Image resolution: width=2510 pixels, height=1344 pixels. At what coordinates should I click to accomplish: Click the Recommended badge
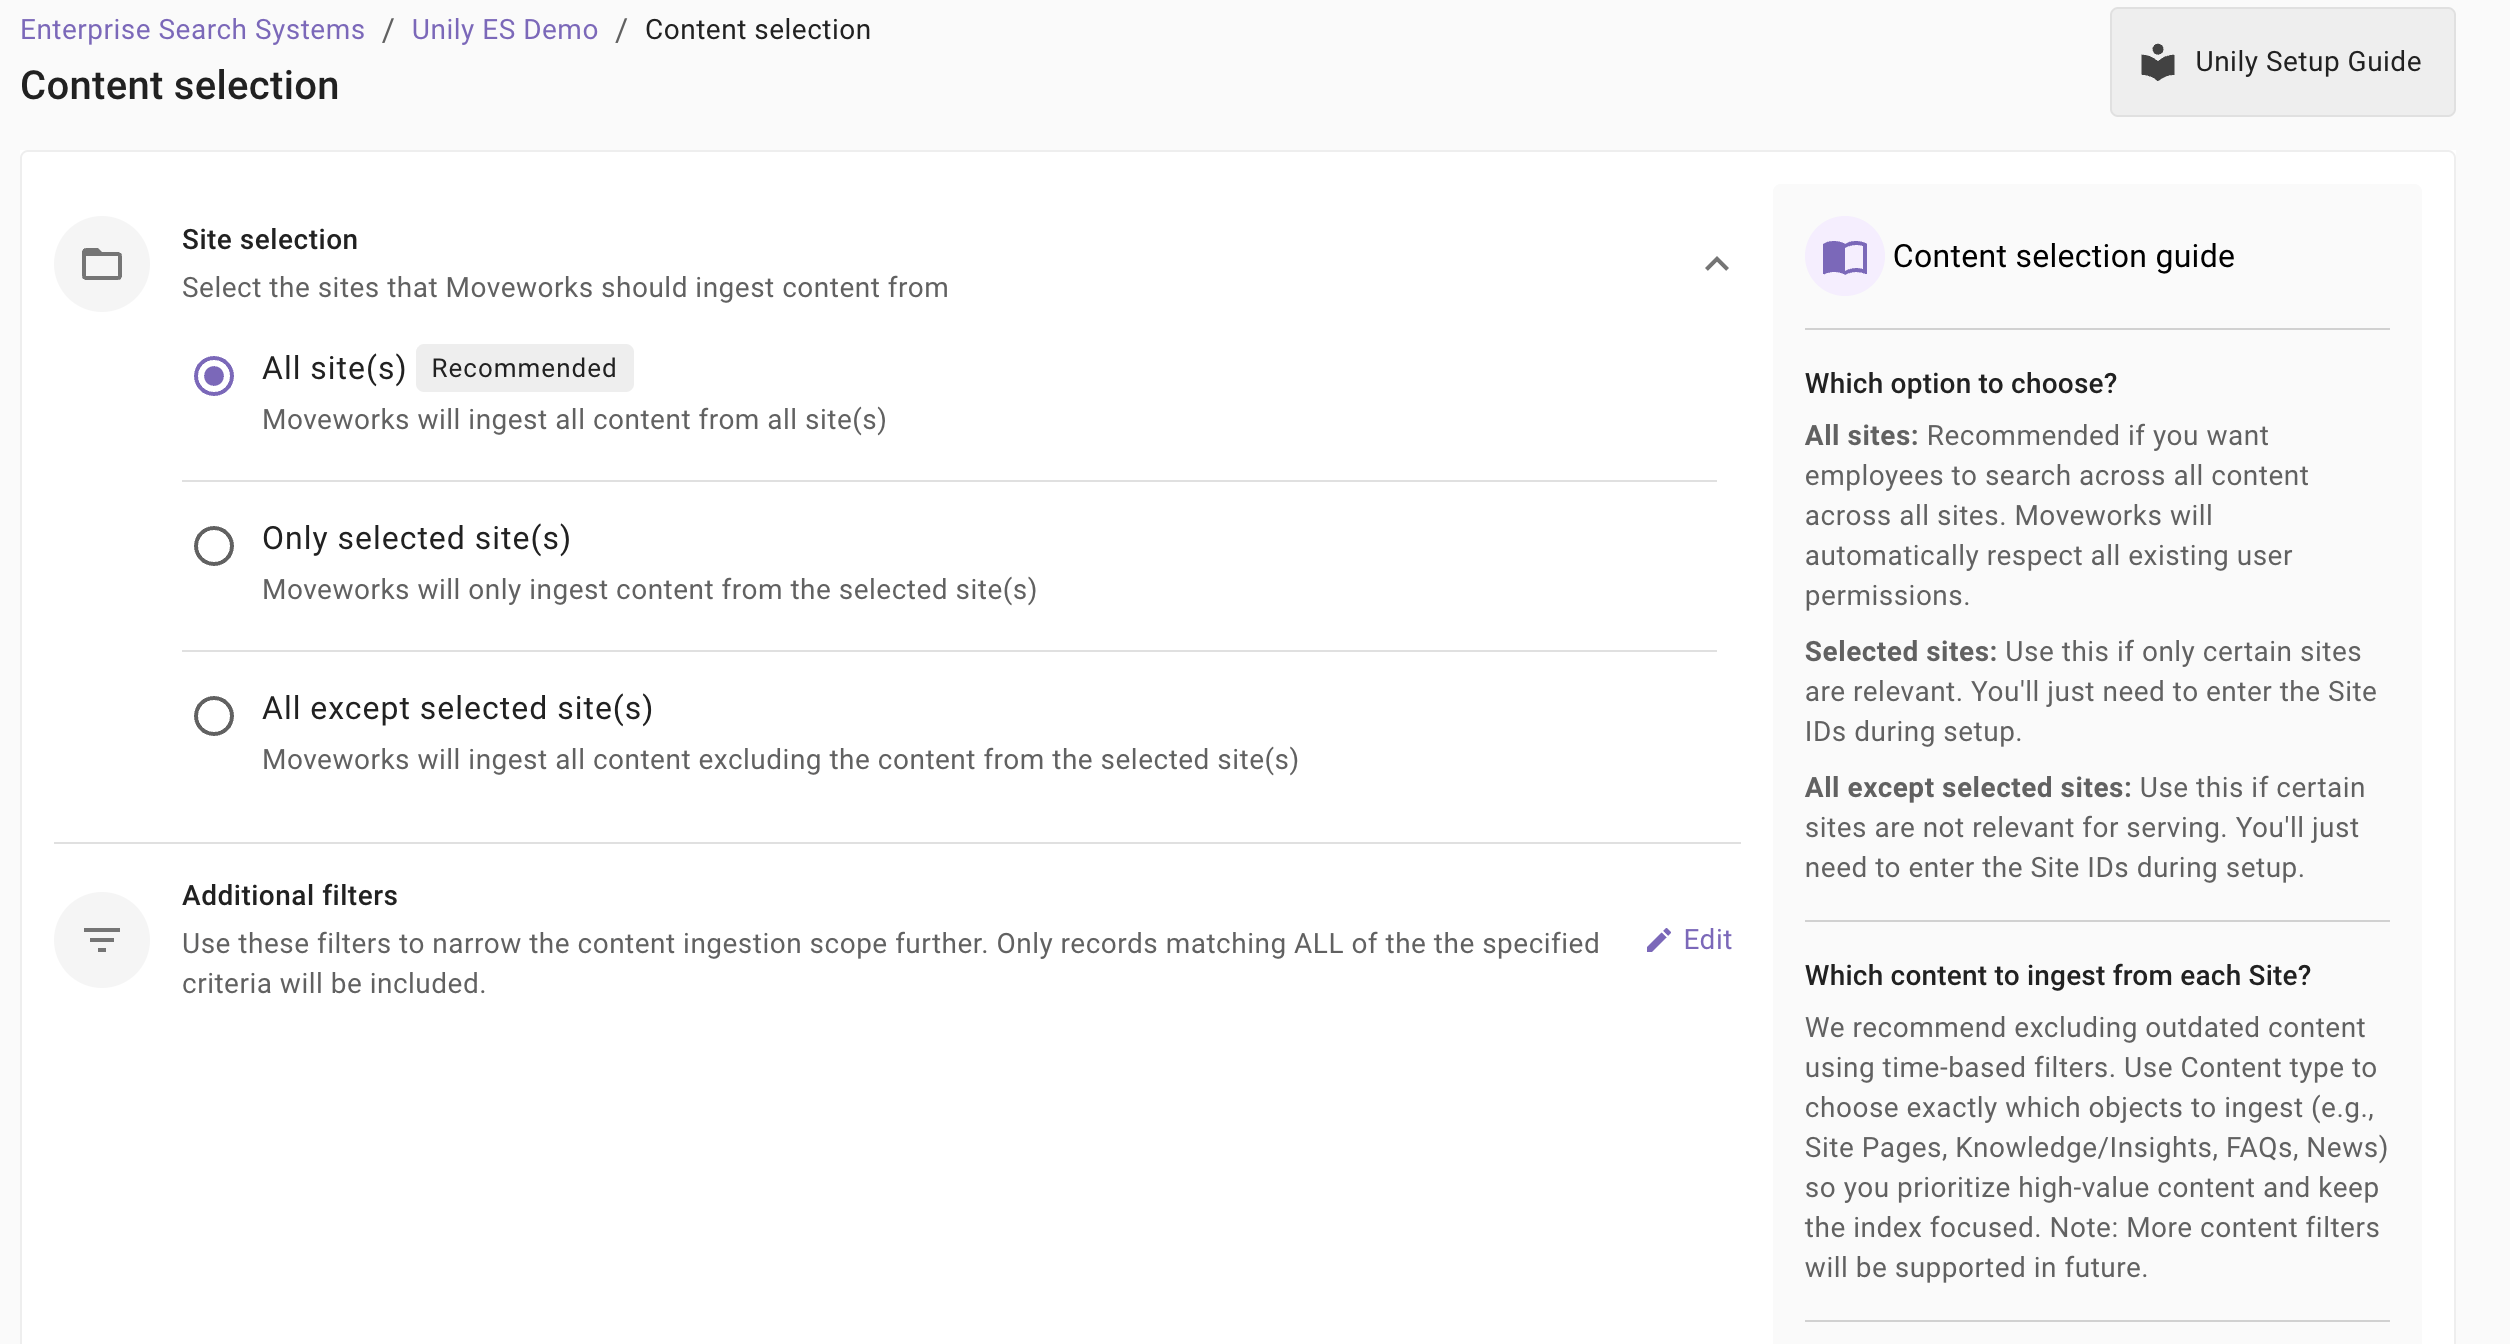(524, 368)
